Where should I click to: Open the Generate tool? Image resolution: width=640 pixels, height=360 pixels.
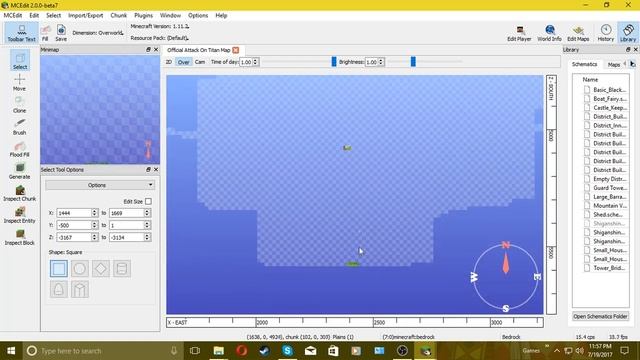coord(20,171)
